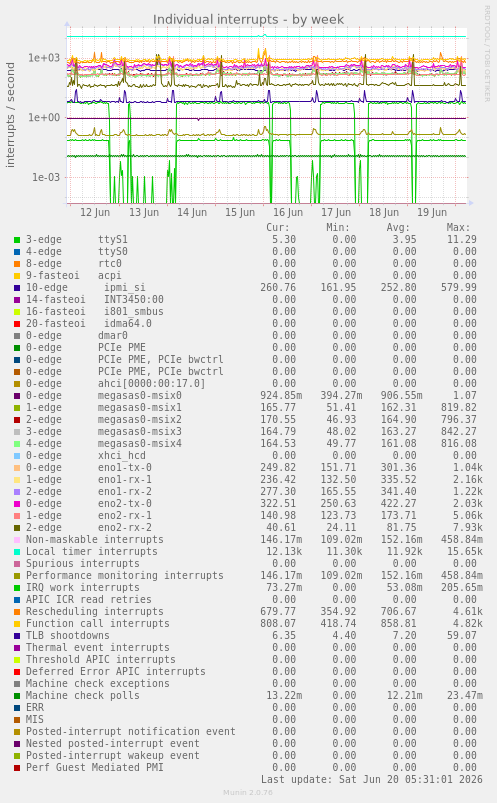This screenshot has width=497, height=803.
Task: Click the Function call interrupts color square
Action: 17,624
